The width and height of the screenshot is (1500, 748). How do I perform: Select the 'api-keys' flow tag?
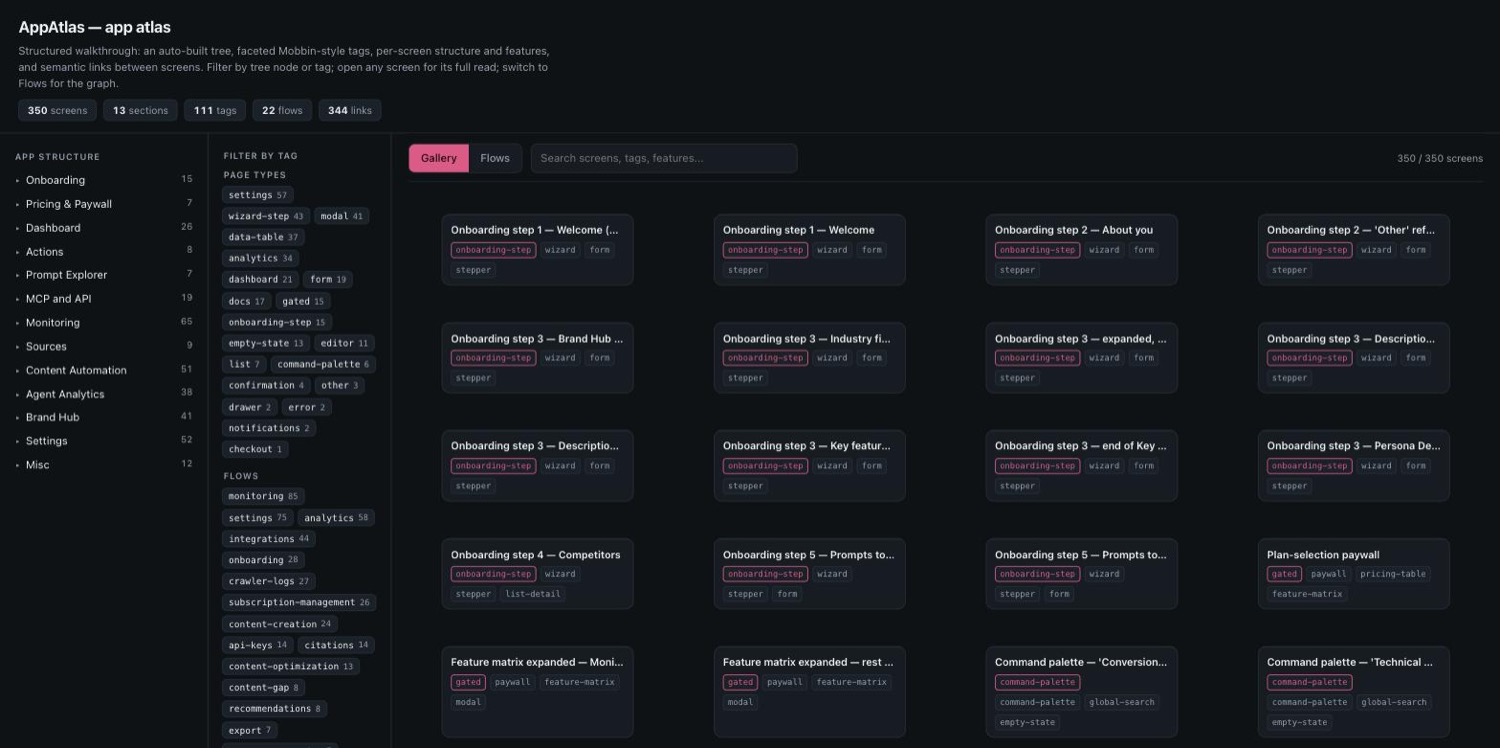[258, 645]
